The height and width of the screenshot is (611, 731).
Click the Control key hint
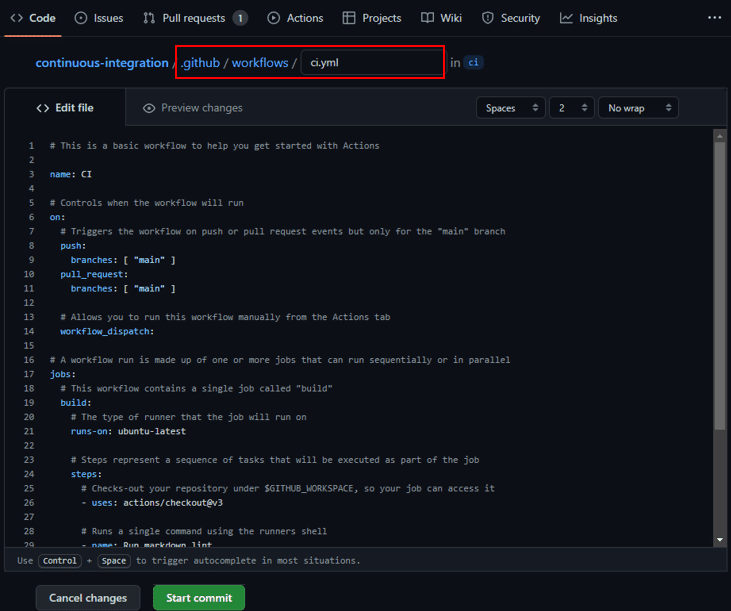click(x=60, y=561)
